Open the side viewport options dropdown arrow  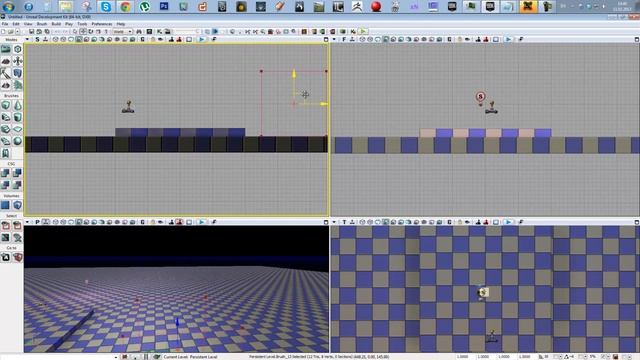27,40
